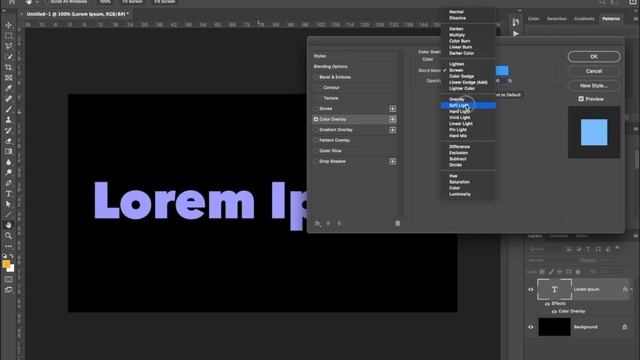Add another Stroke effect with plus
The image size is (640, 360).
(x=392, y=109)
